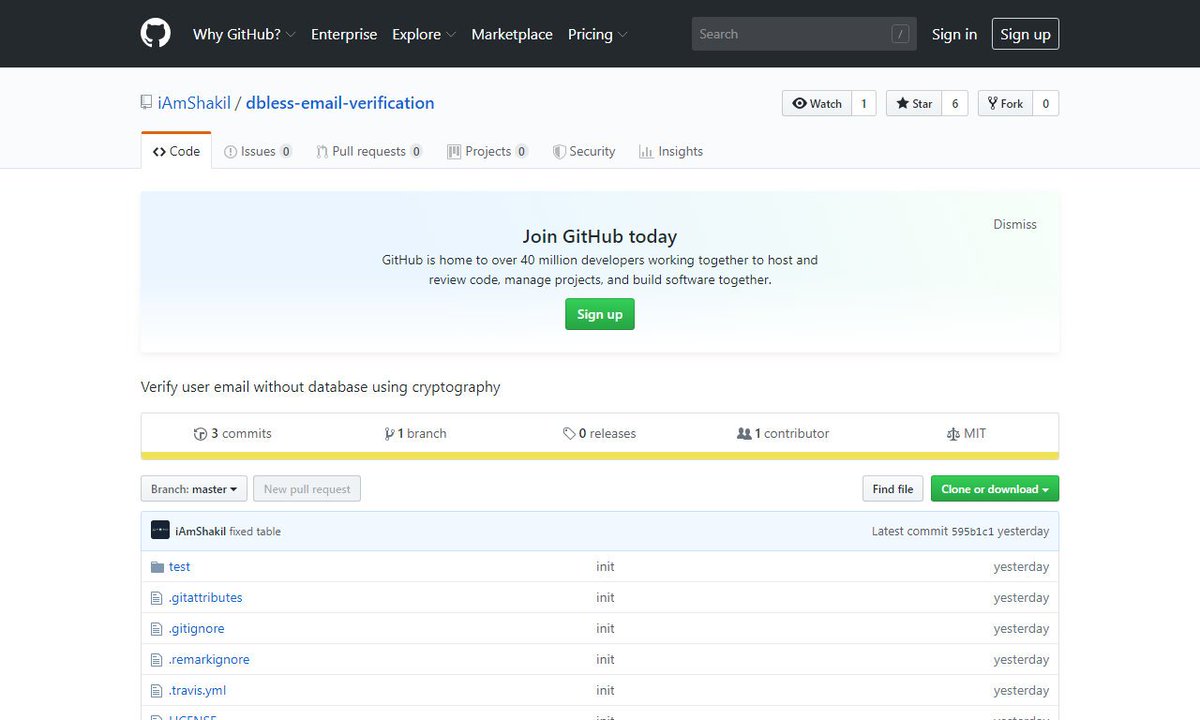This screenshot has width=1200, height=720.
Task: Open iAmShakil author link in the commit bar
Action: pyautogui.click(x=200, y=531)
